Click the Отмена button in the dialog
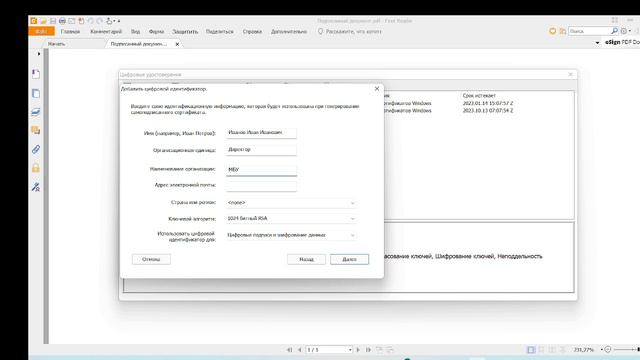This screenshot has width=640, height=360. (x=151, y=259)
